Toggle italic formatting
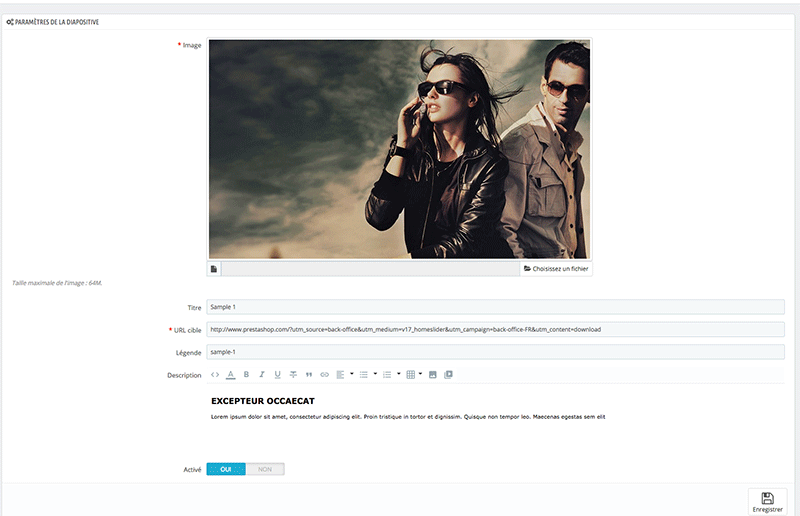The image size is (800, 516). 262,375
